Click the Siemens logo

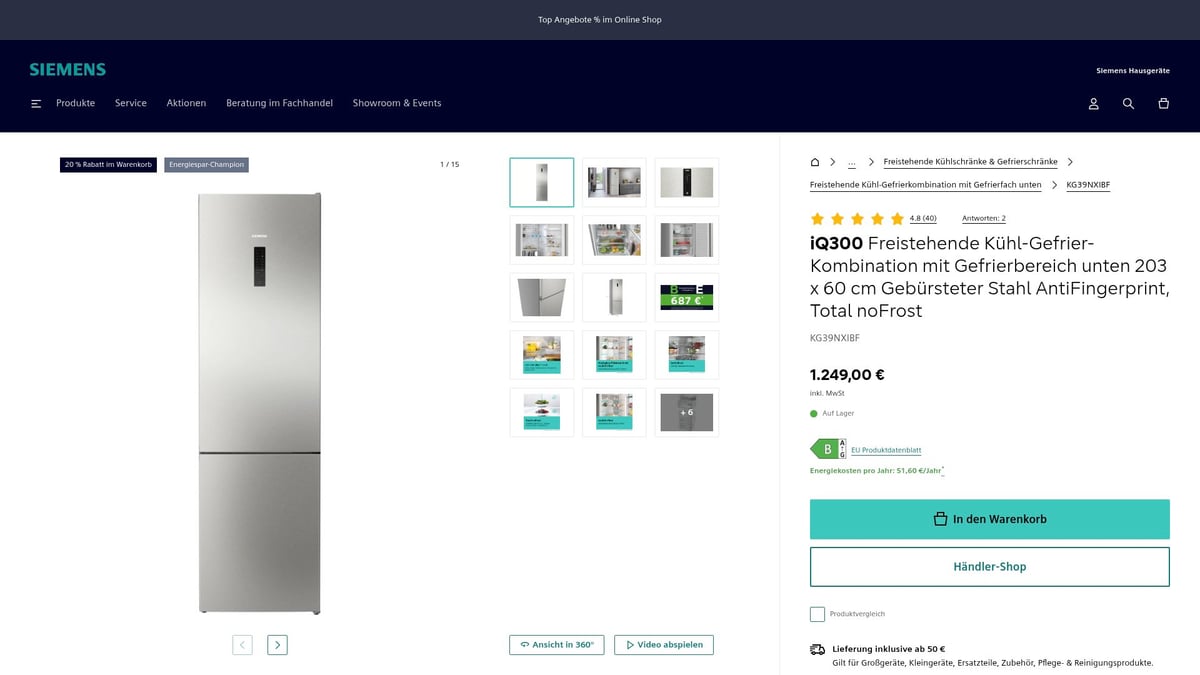tap(67, 70)
